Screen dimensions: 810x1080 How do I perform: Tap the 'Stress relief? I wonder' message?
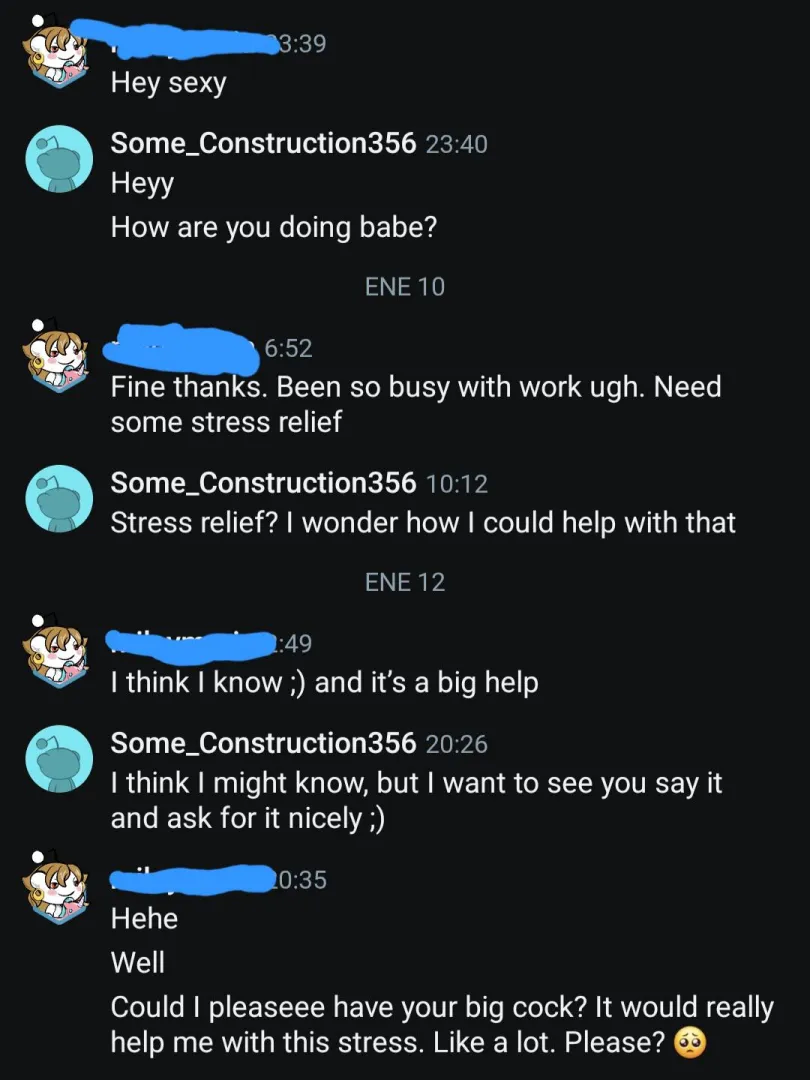point(423,523)
